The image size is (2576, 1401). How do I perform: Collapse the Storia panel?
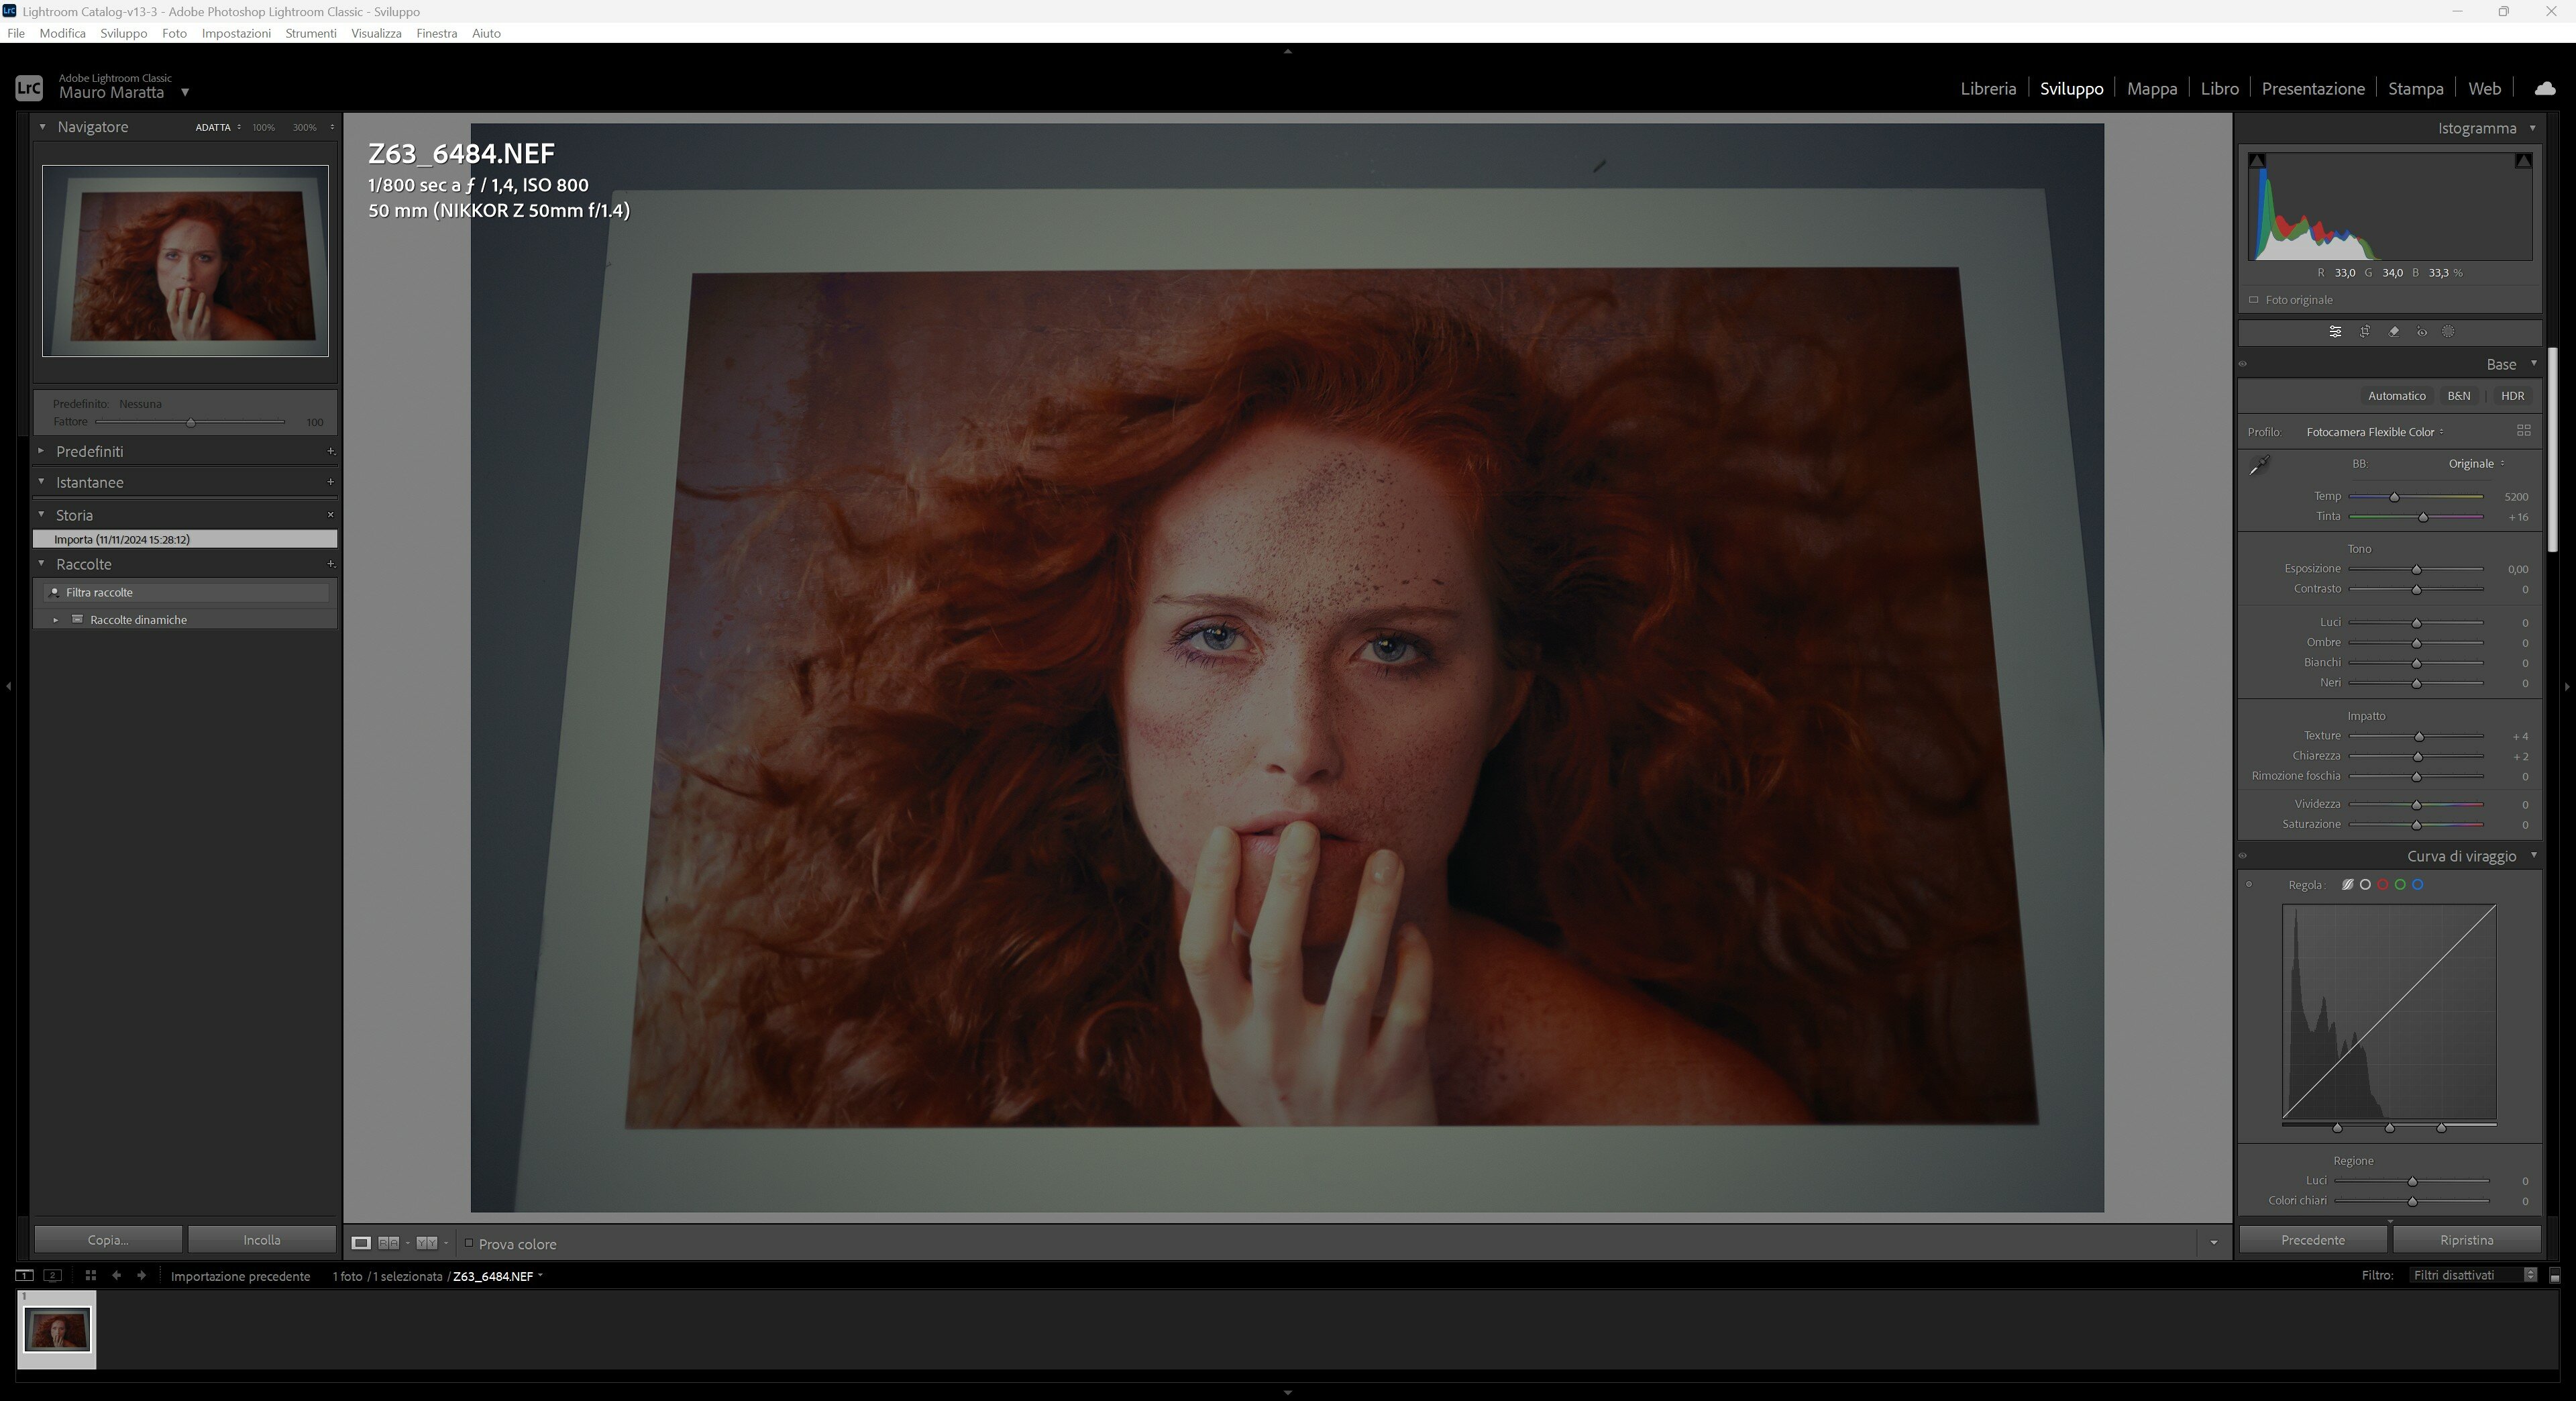point(41,515)
